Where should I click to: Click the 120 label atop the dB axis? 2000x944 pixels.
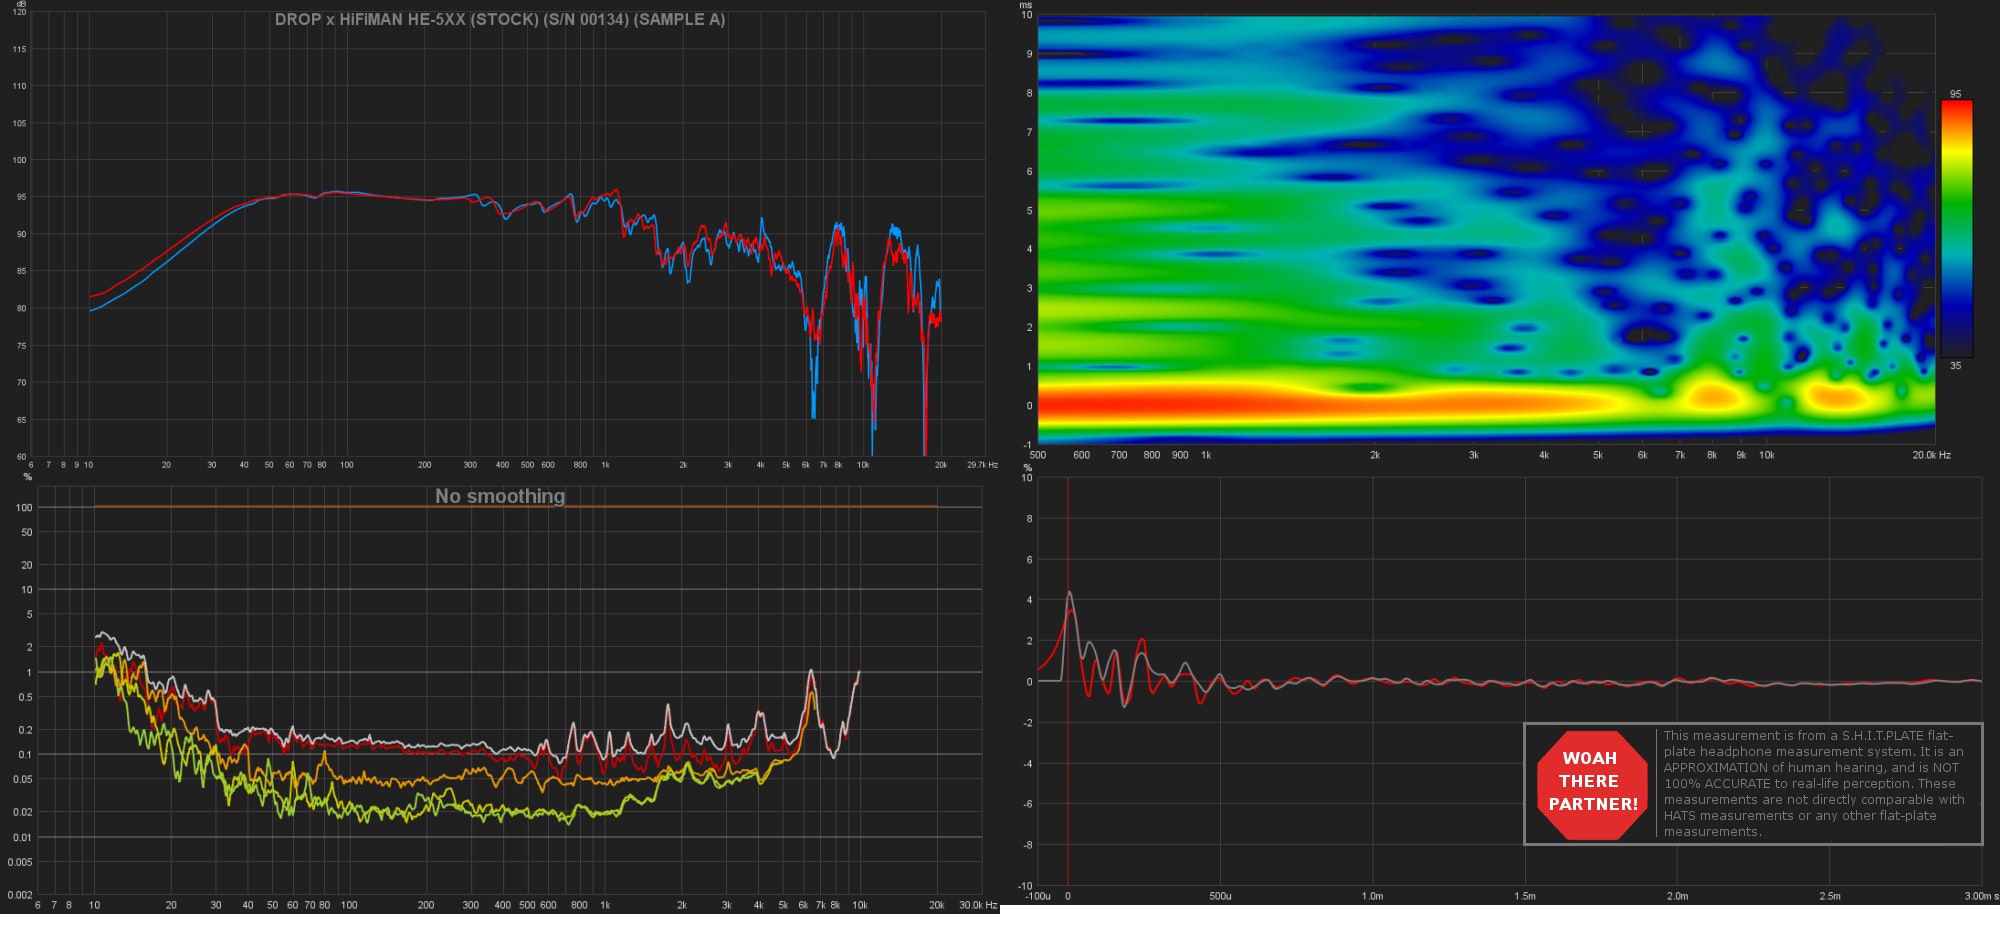[x=20, y=13]
